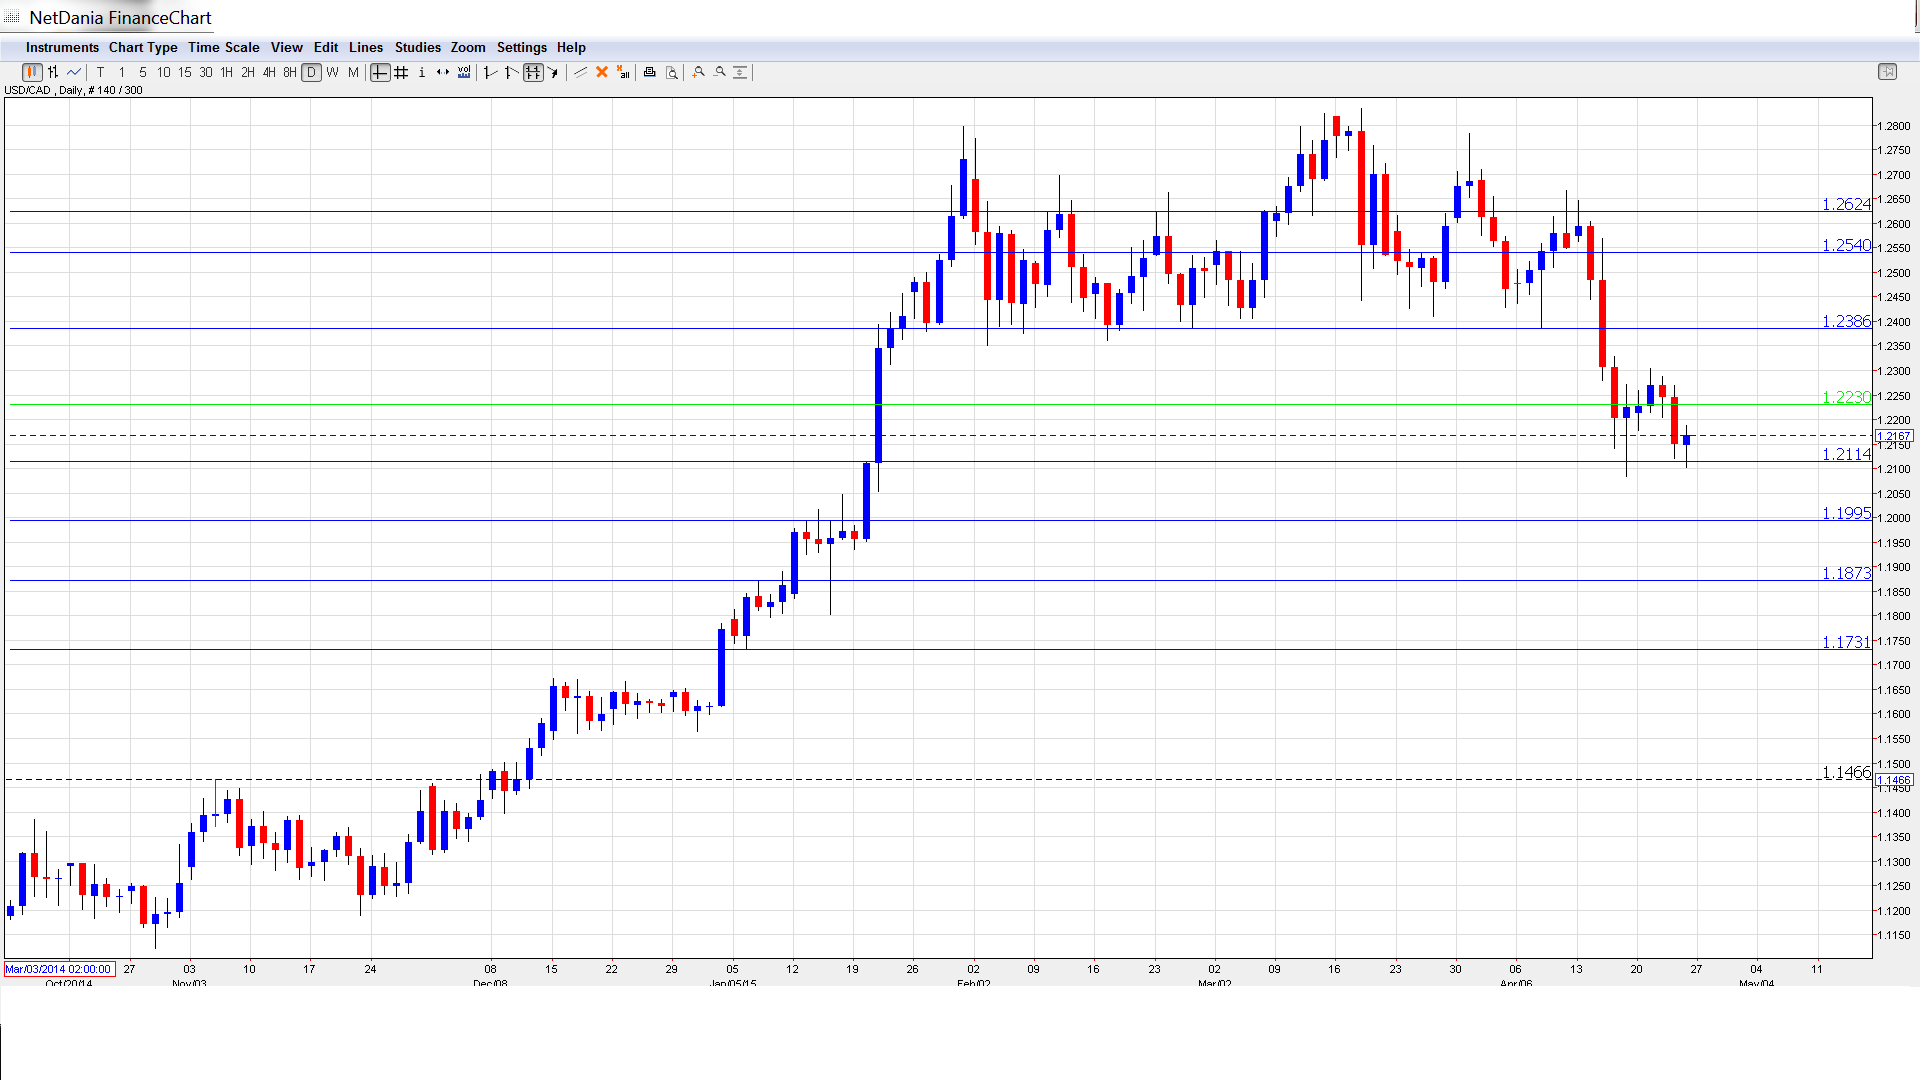
Task: Open the Chart Type menu
Action: [x=143, y=47]
